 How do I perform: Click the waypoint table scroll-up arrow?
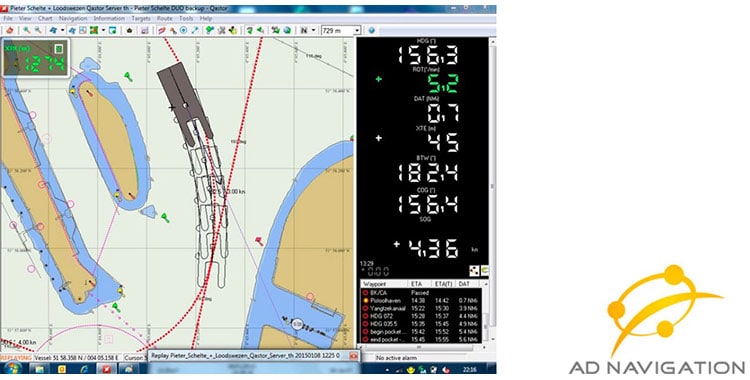click(x=485, y=284)
